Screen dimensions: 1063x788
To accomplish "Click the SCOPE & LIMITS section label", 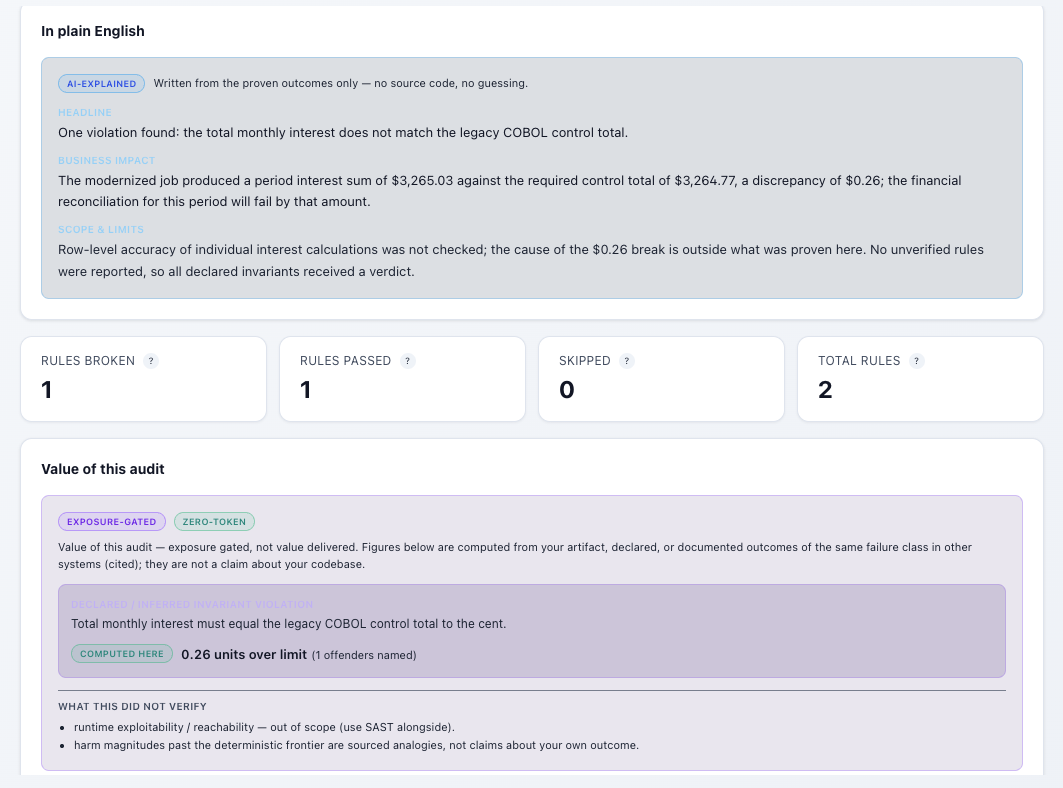I will (101, 230).
